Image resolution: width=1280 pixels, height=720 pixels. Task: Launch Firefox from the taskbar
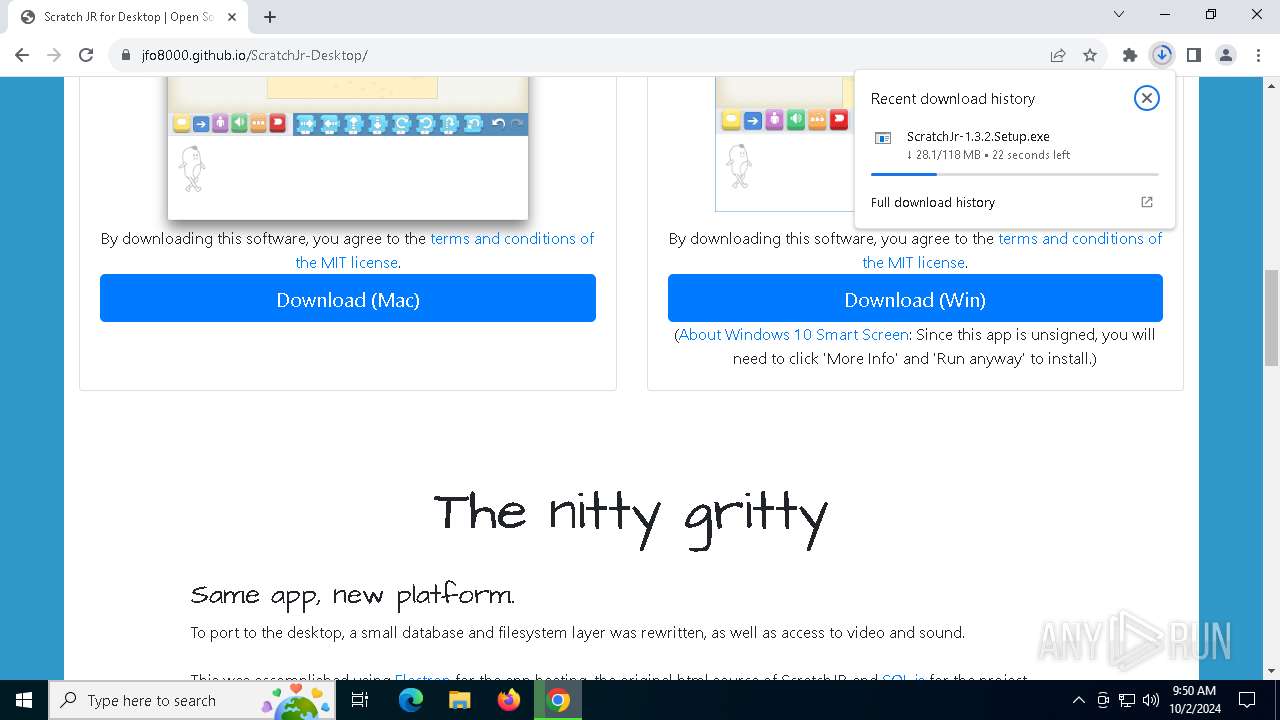click(x=509, y=700)
